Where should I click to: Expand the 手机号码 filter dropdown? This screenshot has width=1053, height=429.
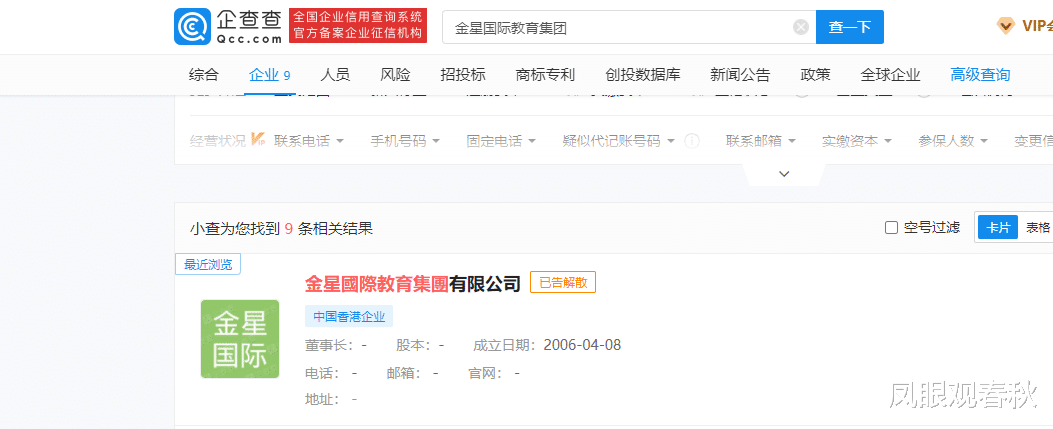click(x=405, y=141)
